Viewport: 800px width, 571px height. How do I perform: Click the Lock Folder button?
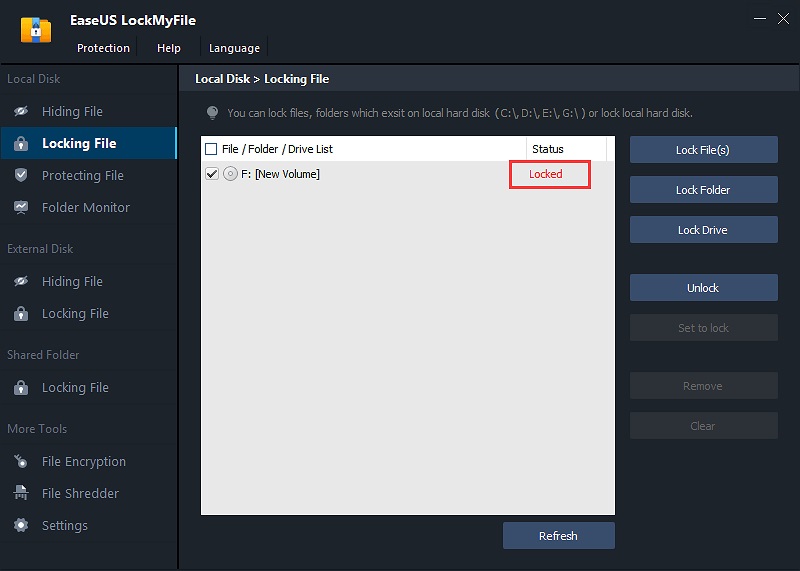click(x=704, y=189)
